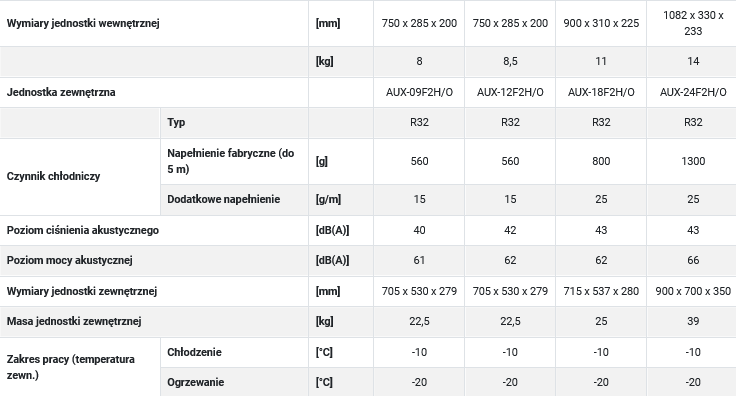The image size is (736, 396).
Task: Select the AUX-12F2H/O model cell
Action: pyautogui.click(x=510, y=92)
